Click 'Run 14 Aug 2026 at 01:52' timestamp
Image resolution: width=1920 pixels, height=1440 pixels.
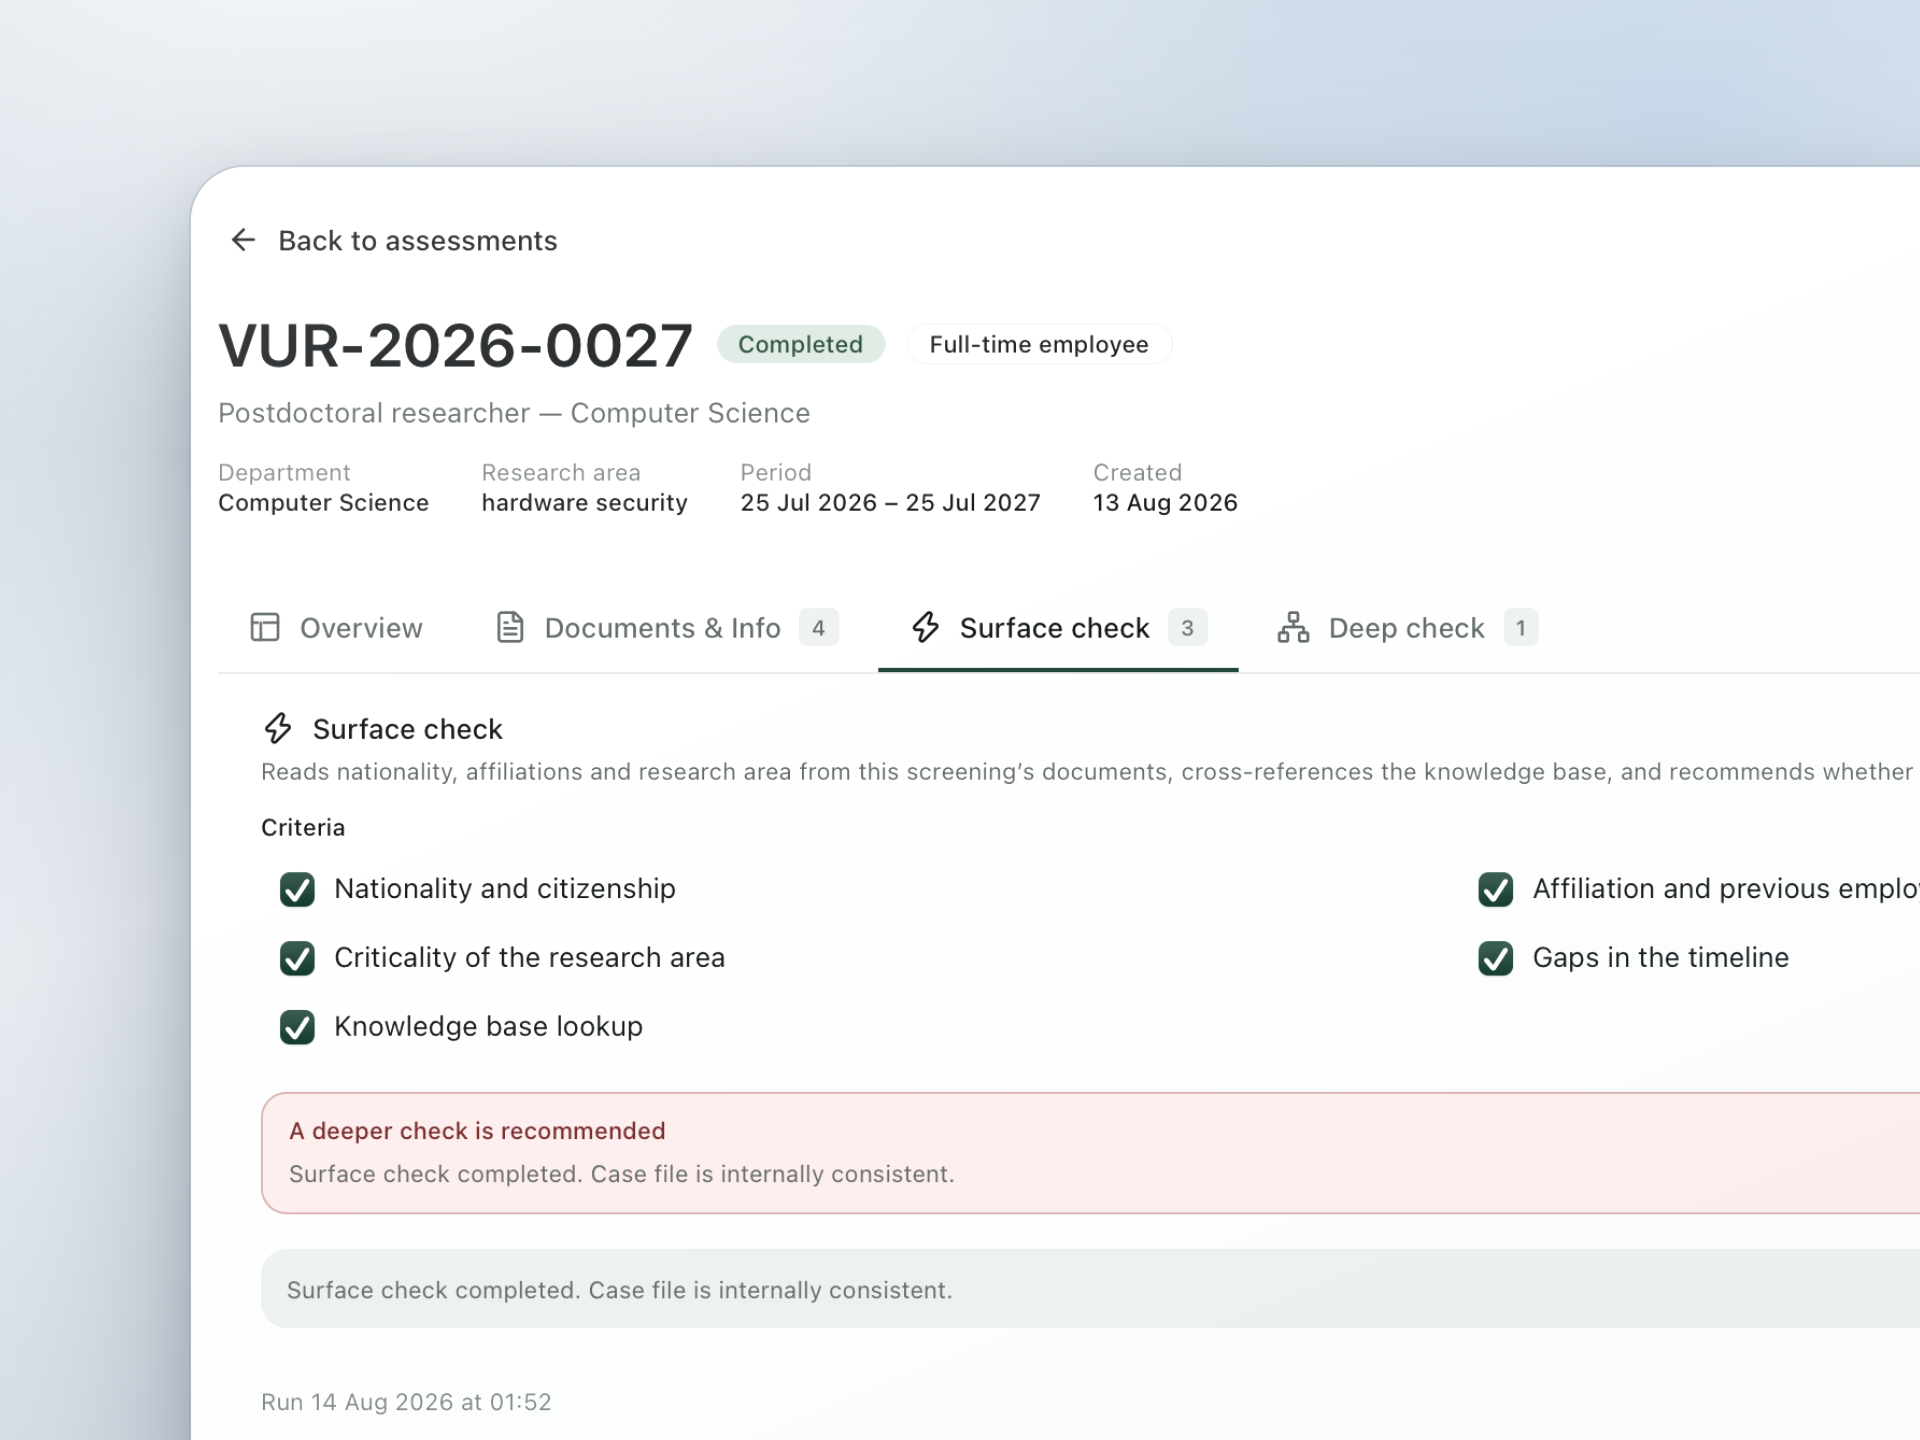tap(406, 1402)
